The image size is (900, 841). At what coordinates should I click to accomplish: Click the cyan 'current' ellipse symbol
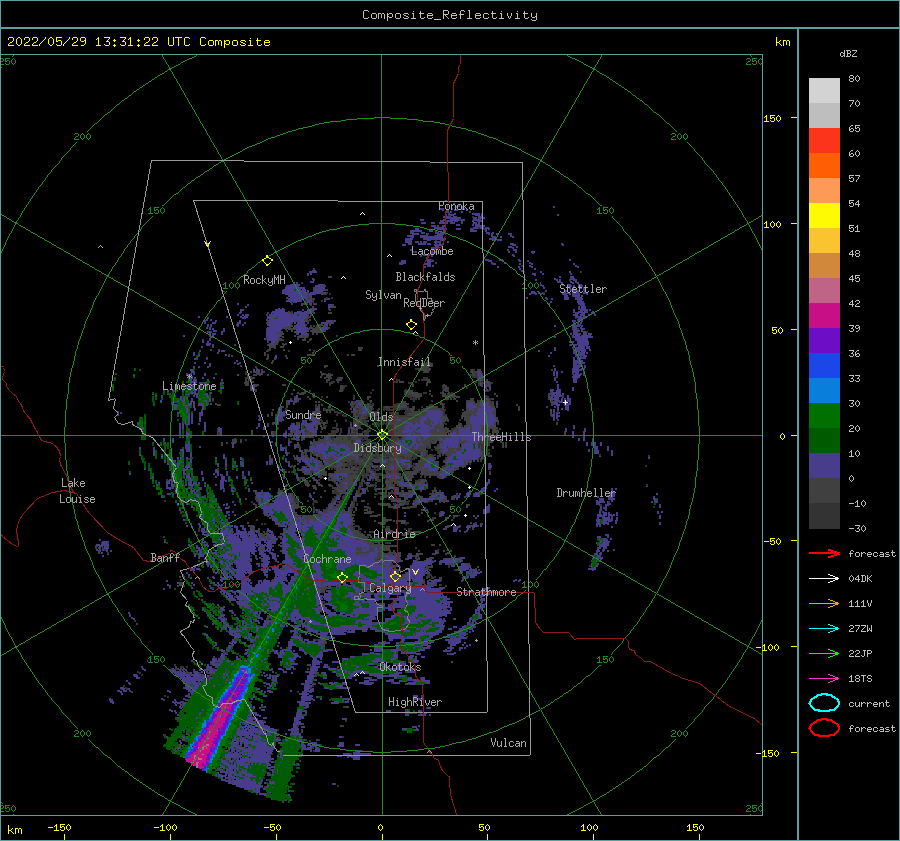824,703
